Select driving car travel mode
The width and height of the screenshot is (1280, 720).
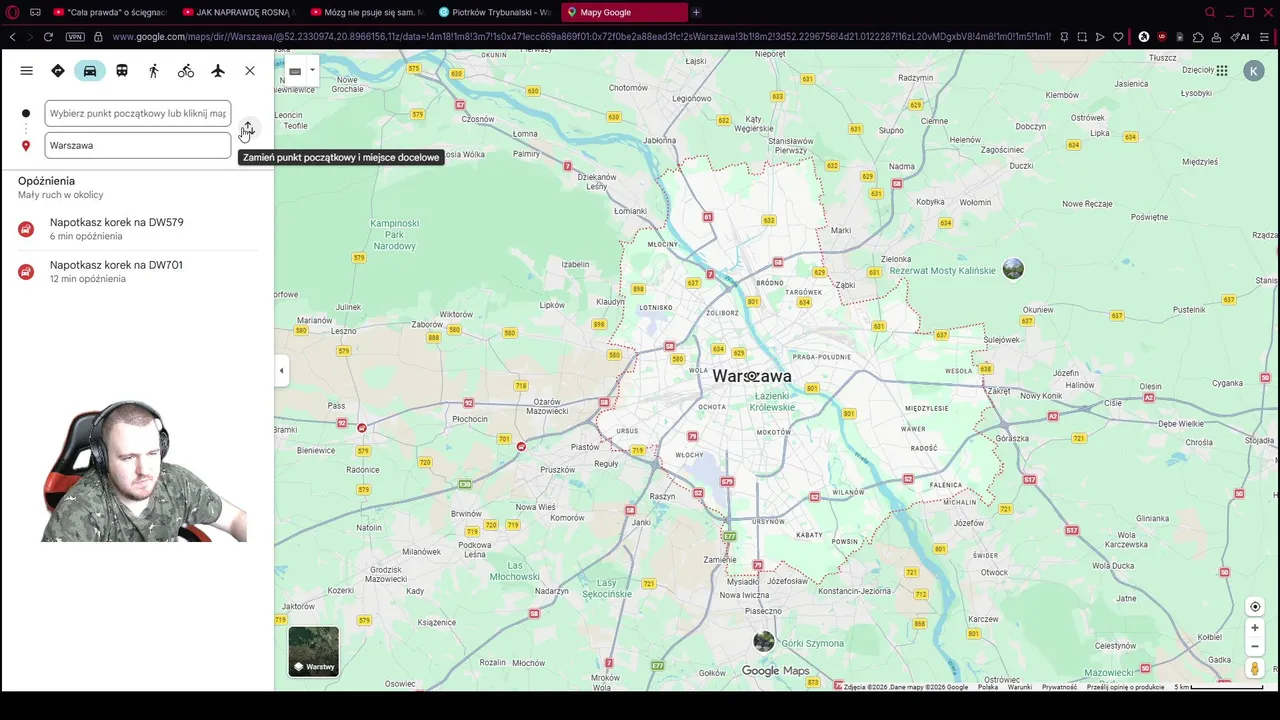(x=90, y=71)
